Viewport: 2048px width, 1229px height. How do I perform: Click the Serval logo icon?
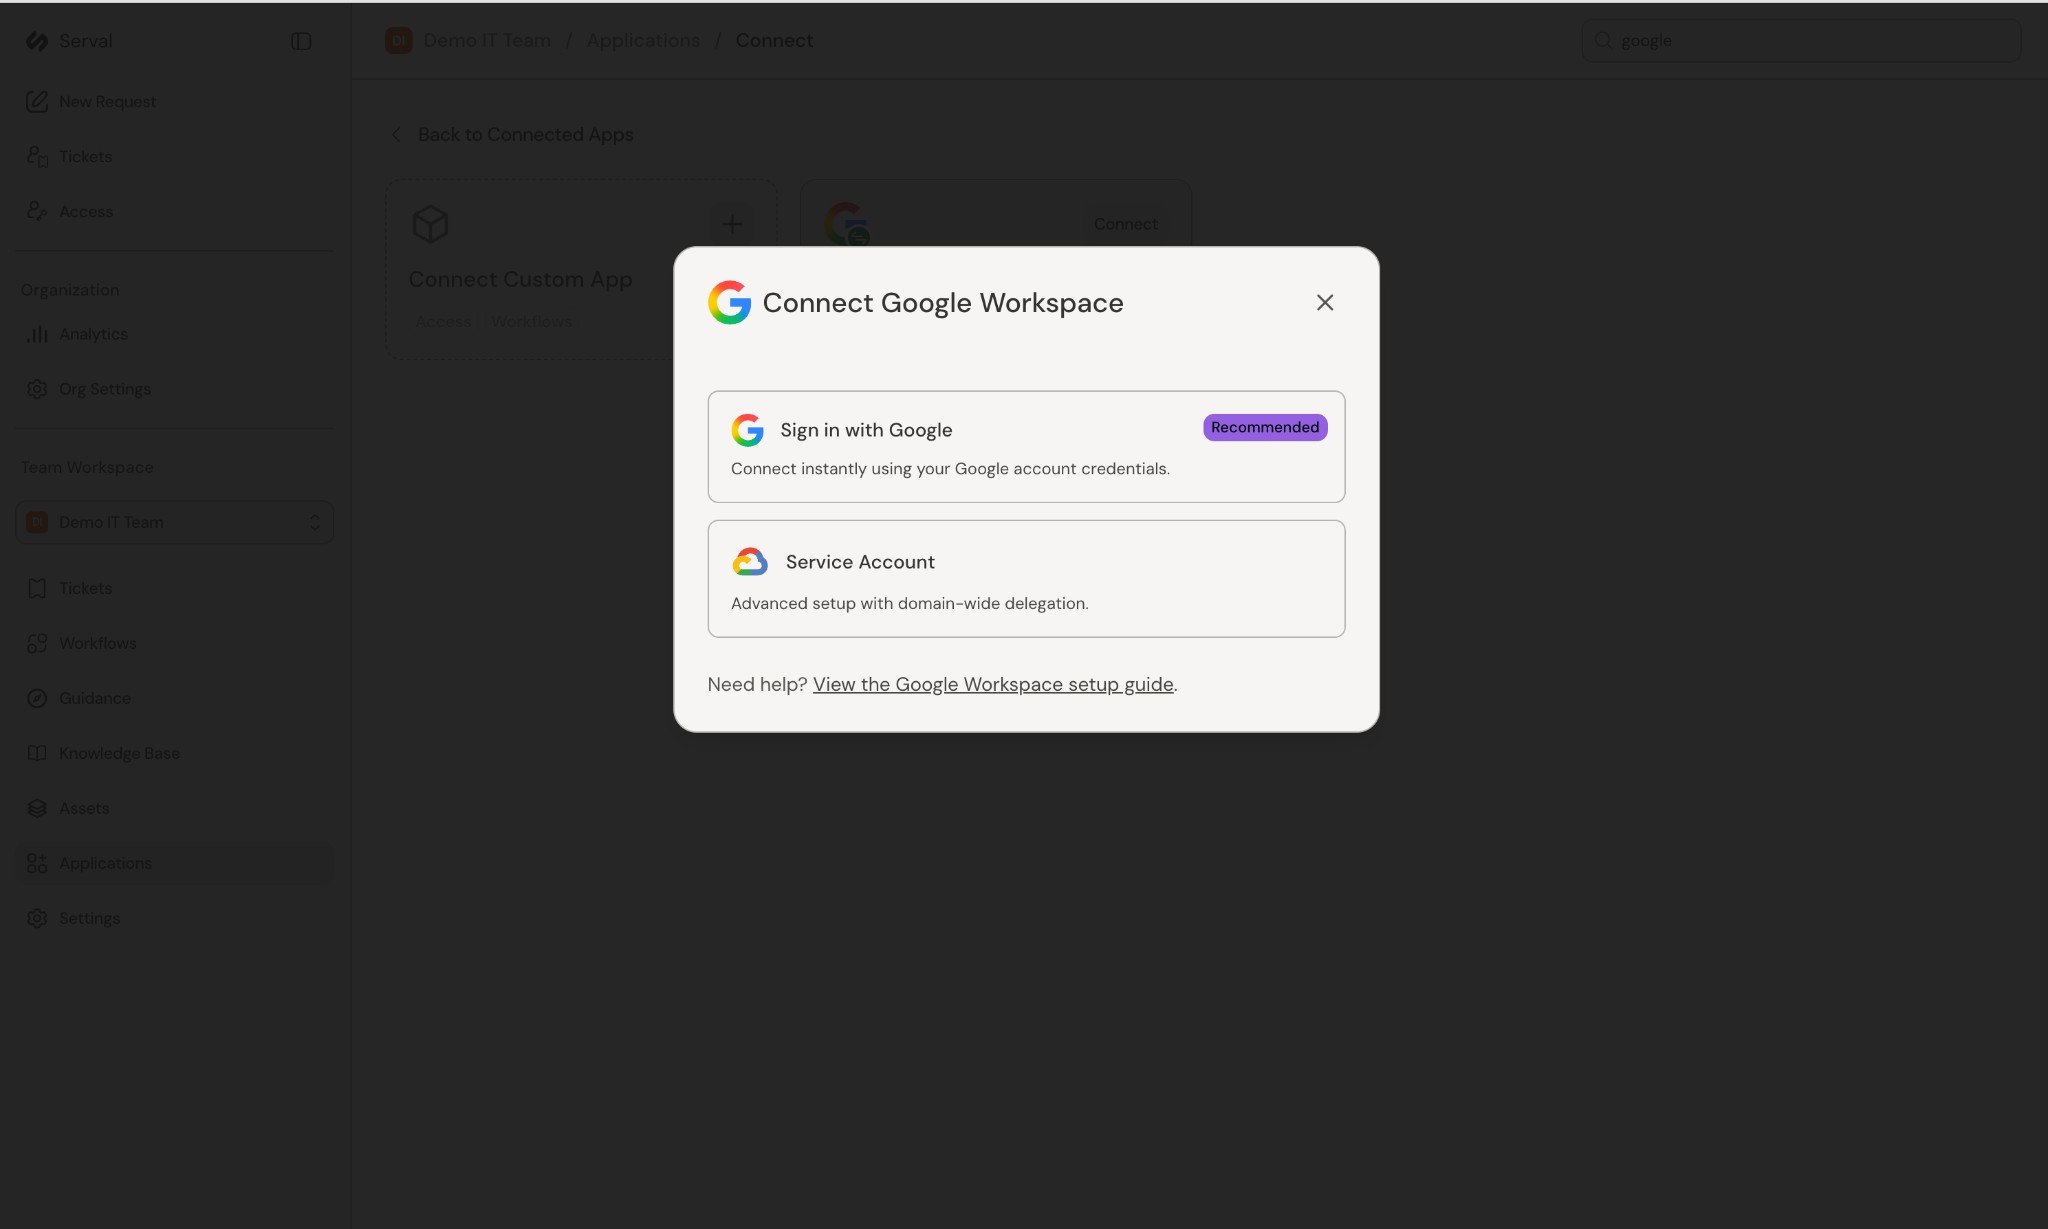tap(37, 41)
